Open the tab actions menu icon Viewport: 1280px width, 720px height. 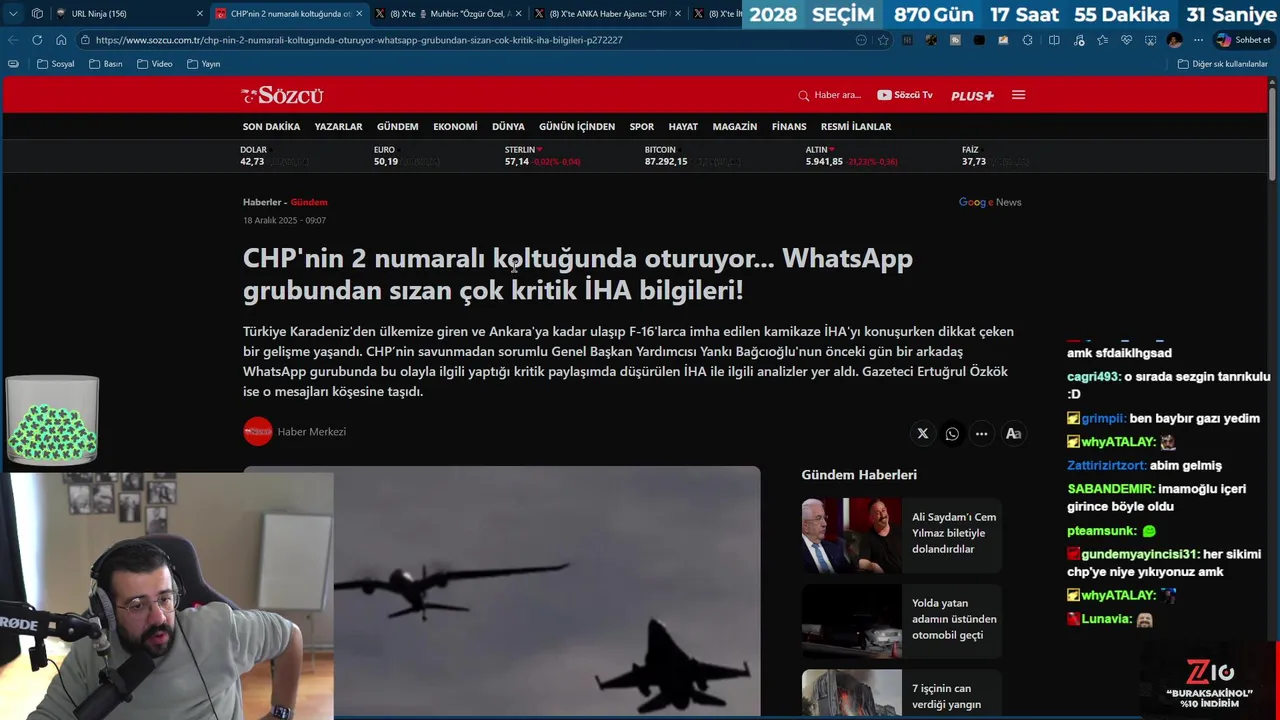(13, 14)
